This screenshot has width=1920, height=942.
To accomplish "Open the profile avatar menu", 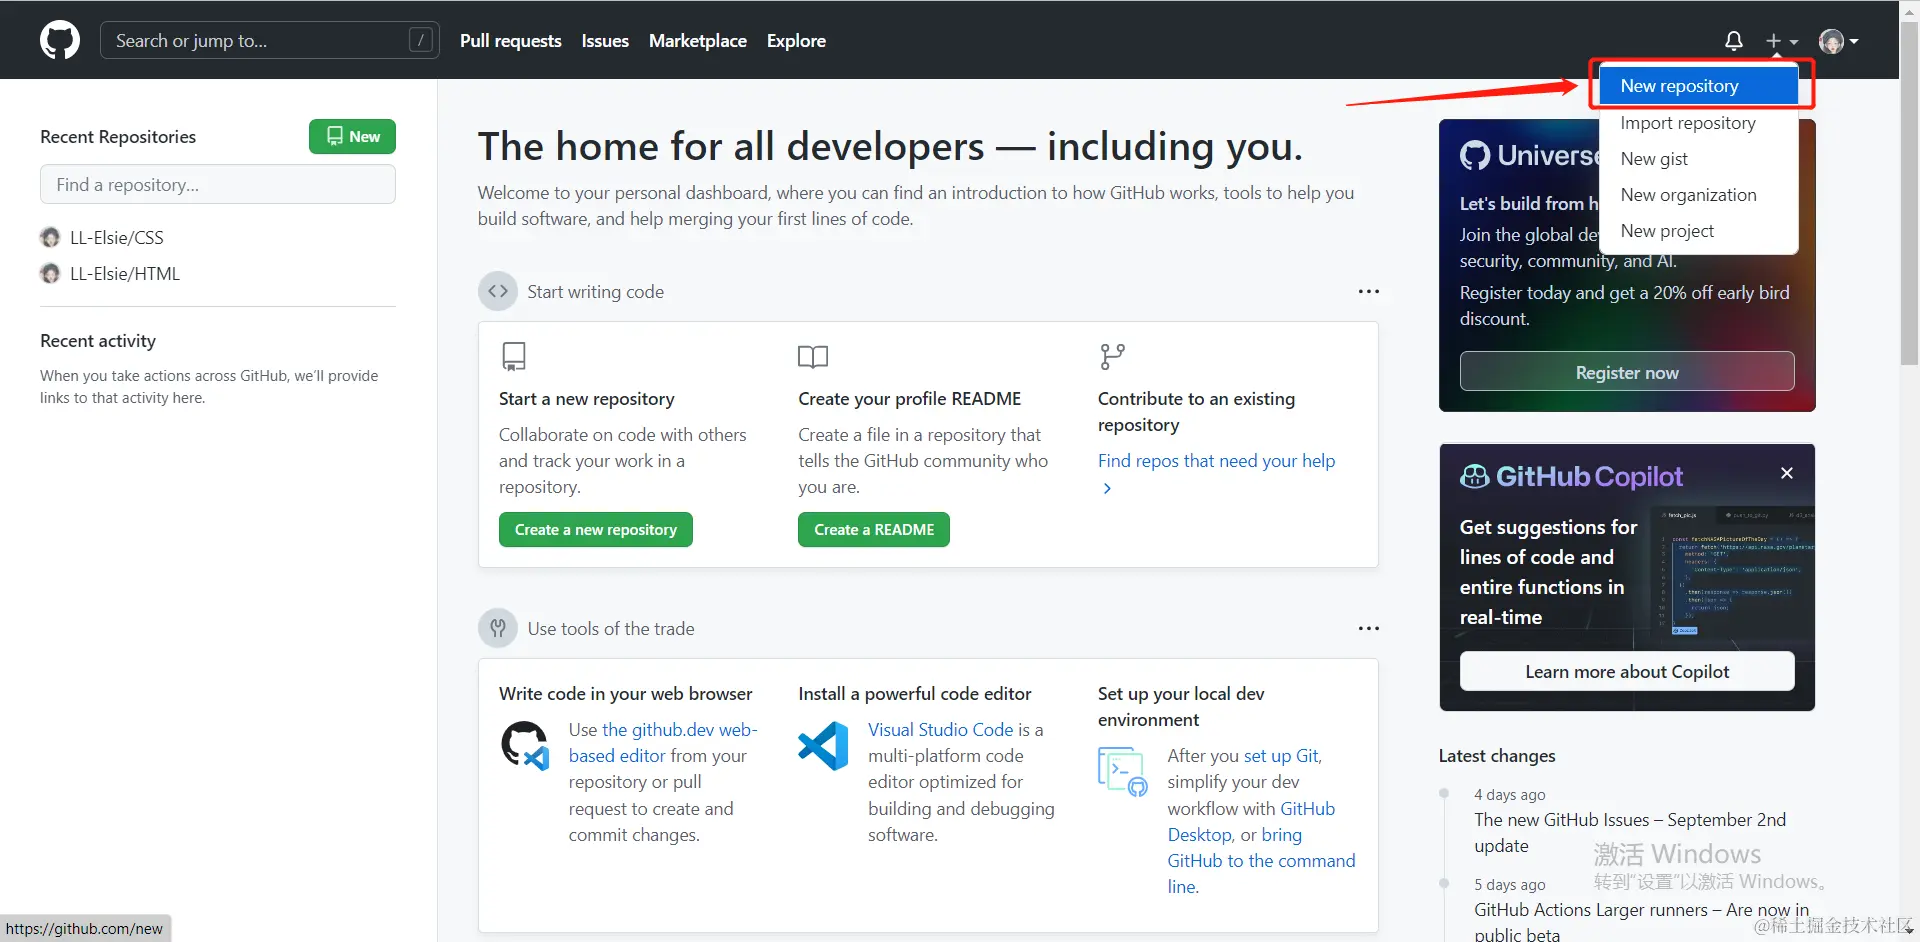I will pos(1836,40).
